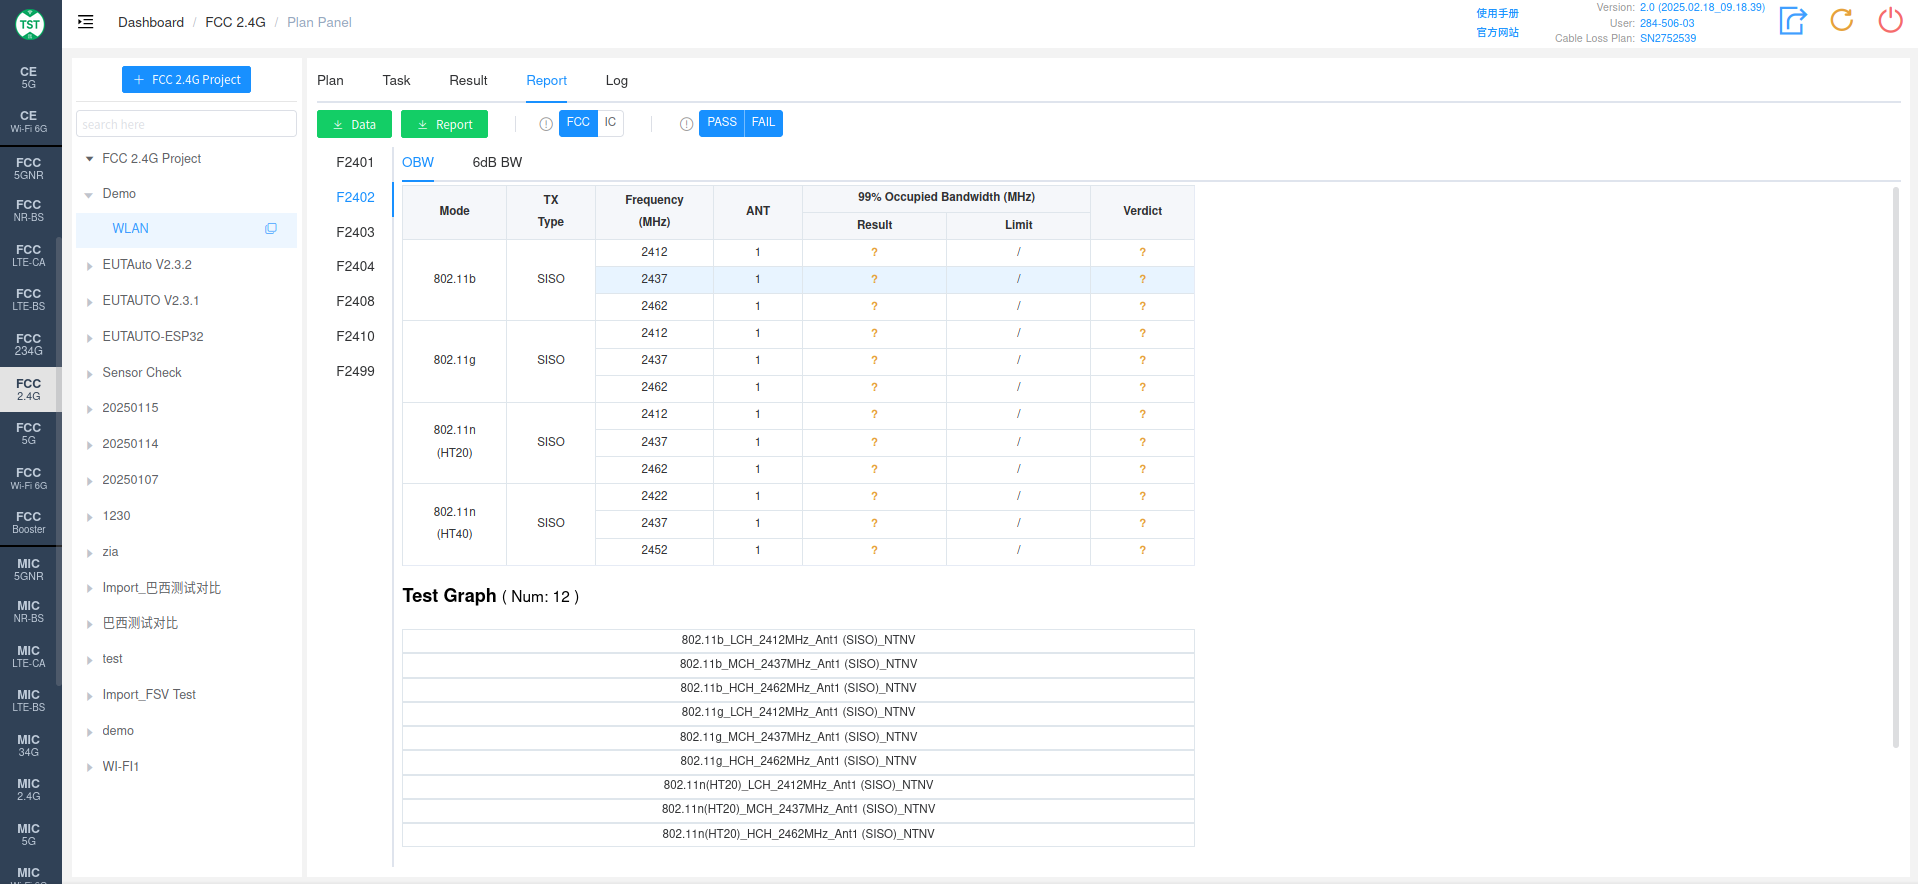Open MIC LTE-CA module in sidebar

pyautogui.click(x=29, y=657)
